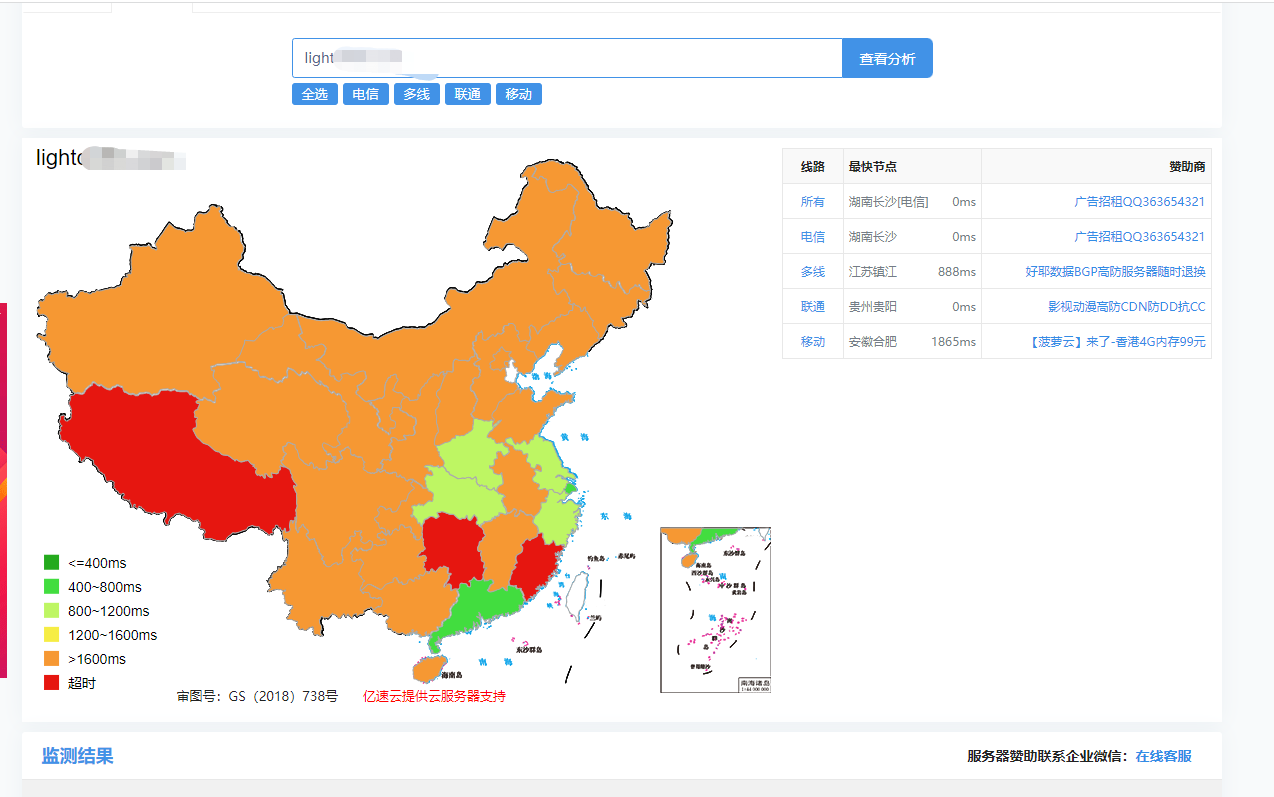The image size is (1274, 797).
Task: Open the 电信 row link in table
Action: click(x=812, y=237)
